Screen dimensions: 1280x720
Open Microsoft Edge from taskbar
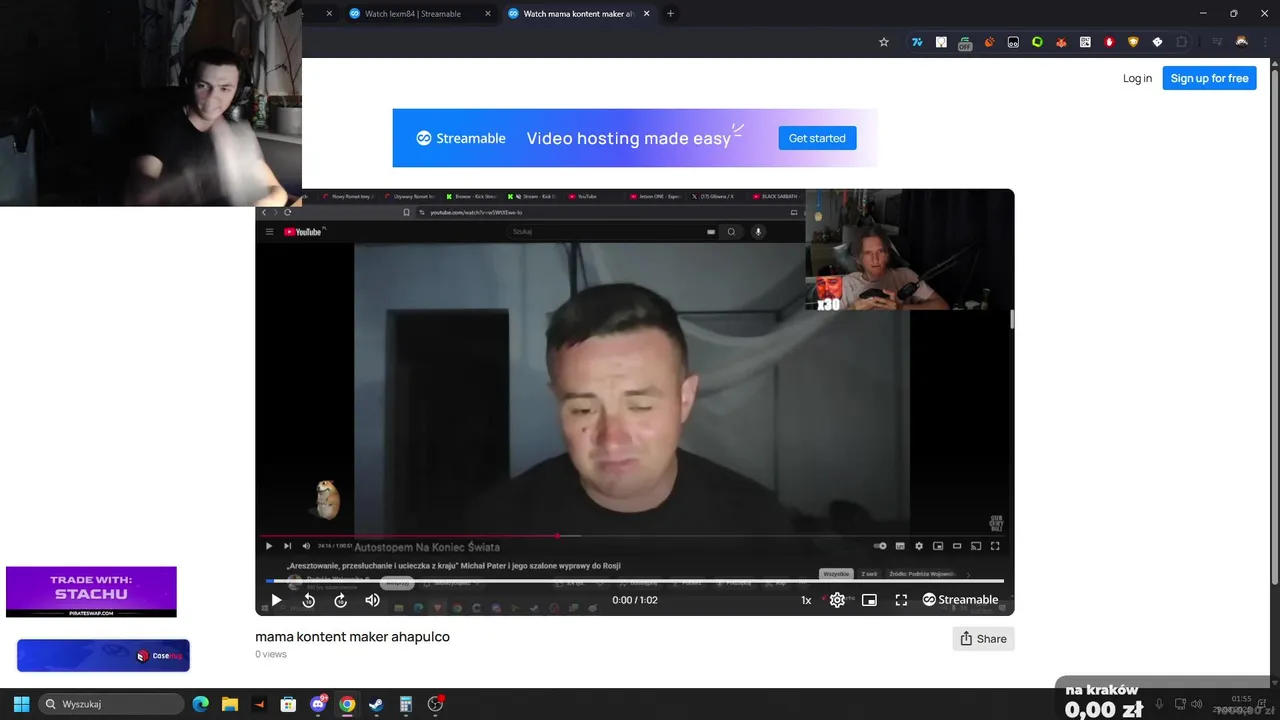tap(200, 704)
